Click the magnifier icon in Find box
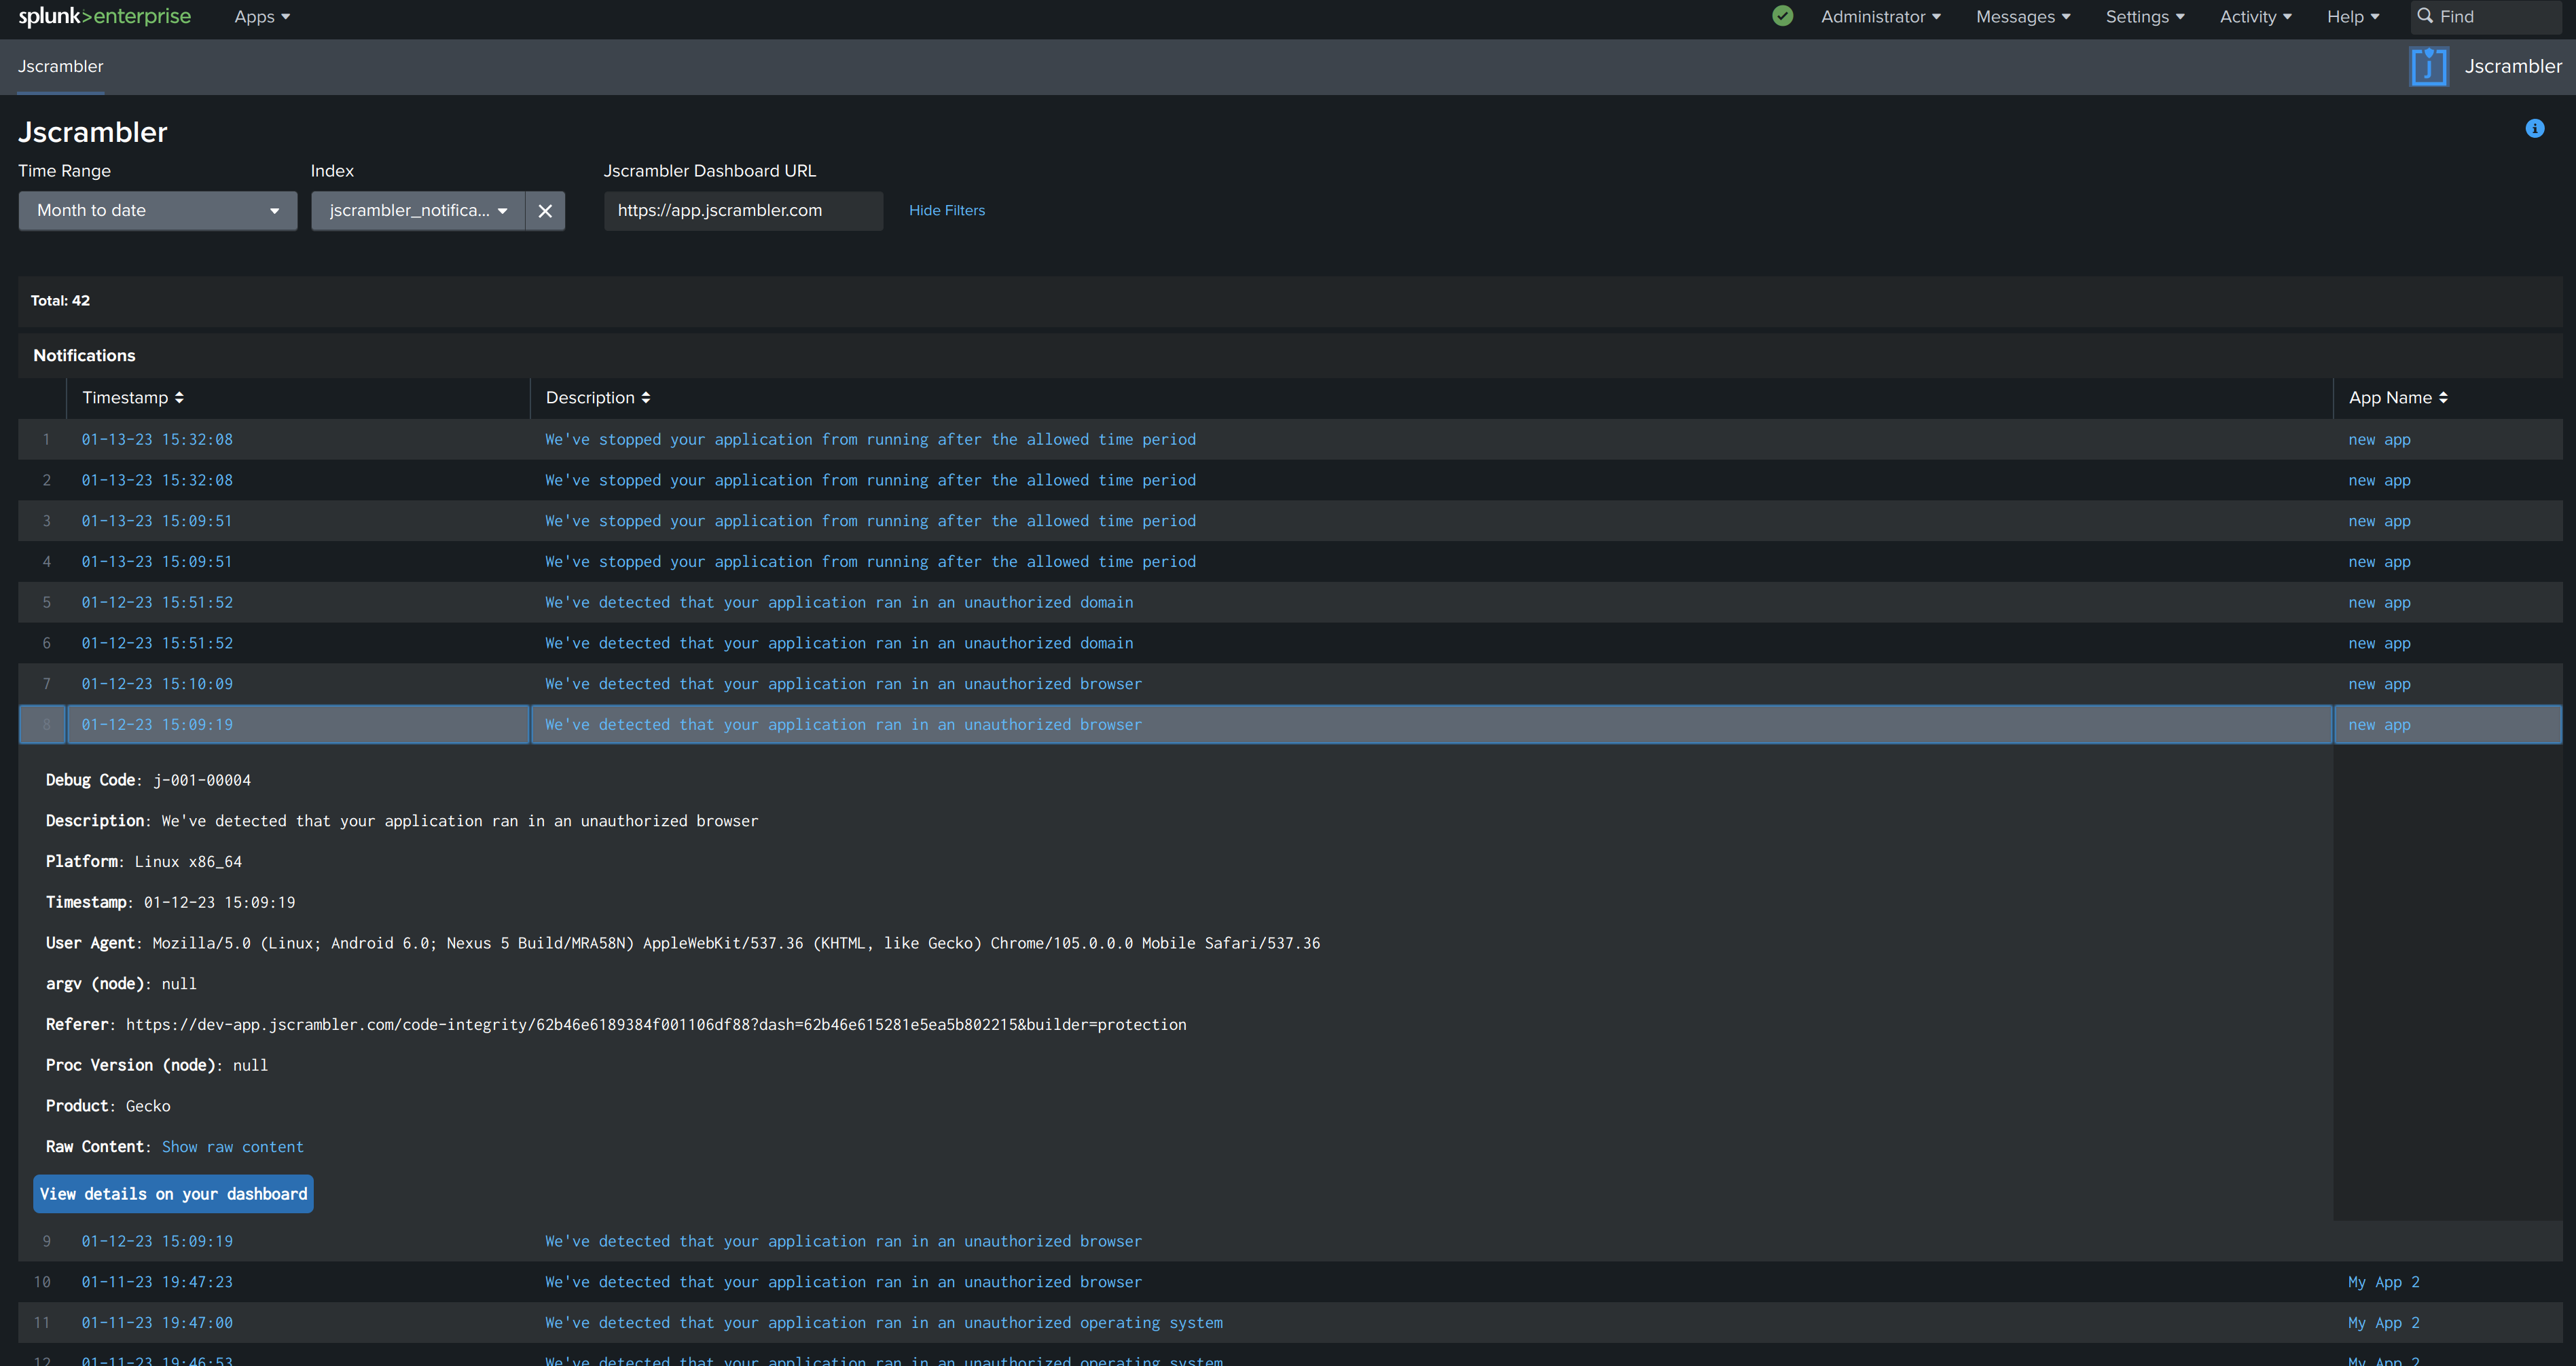This screenshot has height=1366, width=2576. tap(2425, 16)
